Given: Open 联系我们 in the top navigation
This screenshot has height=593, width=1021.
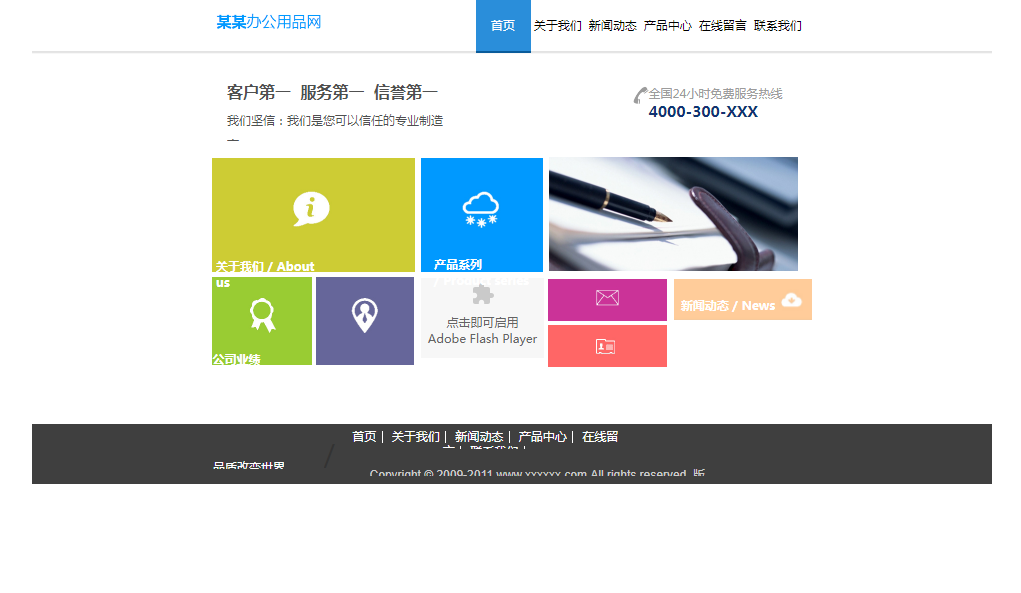Looking at the screenshot, I should point(777,26).
